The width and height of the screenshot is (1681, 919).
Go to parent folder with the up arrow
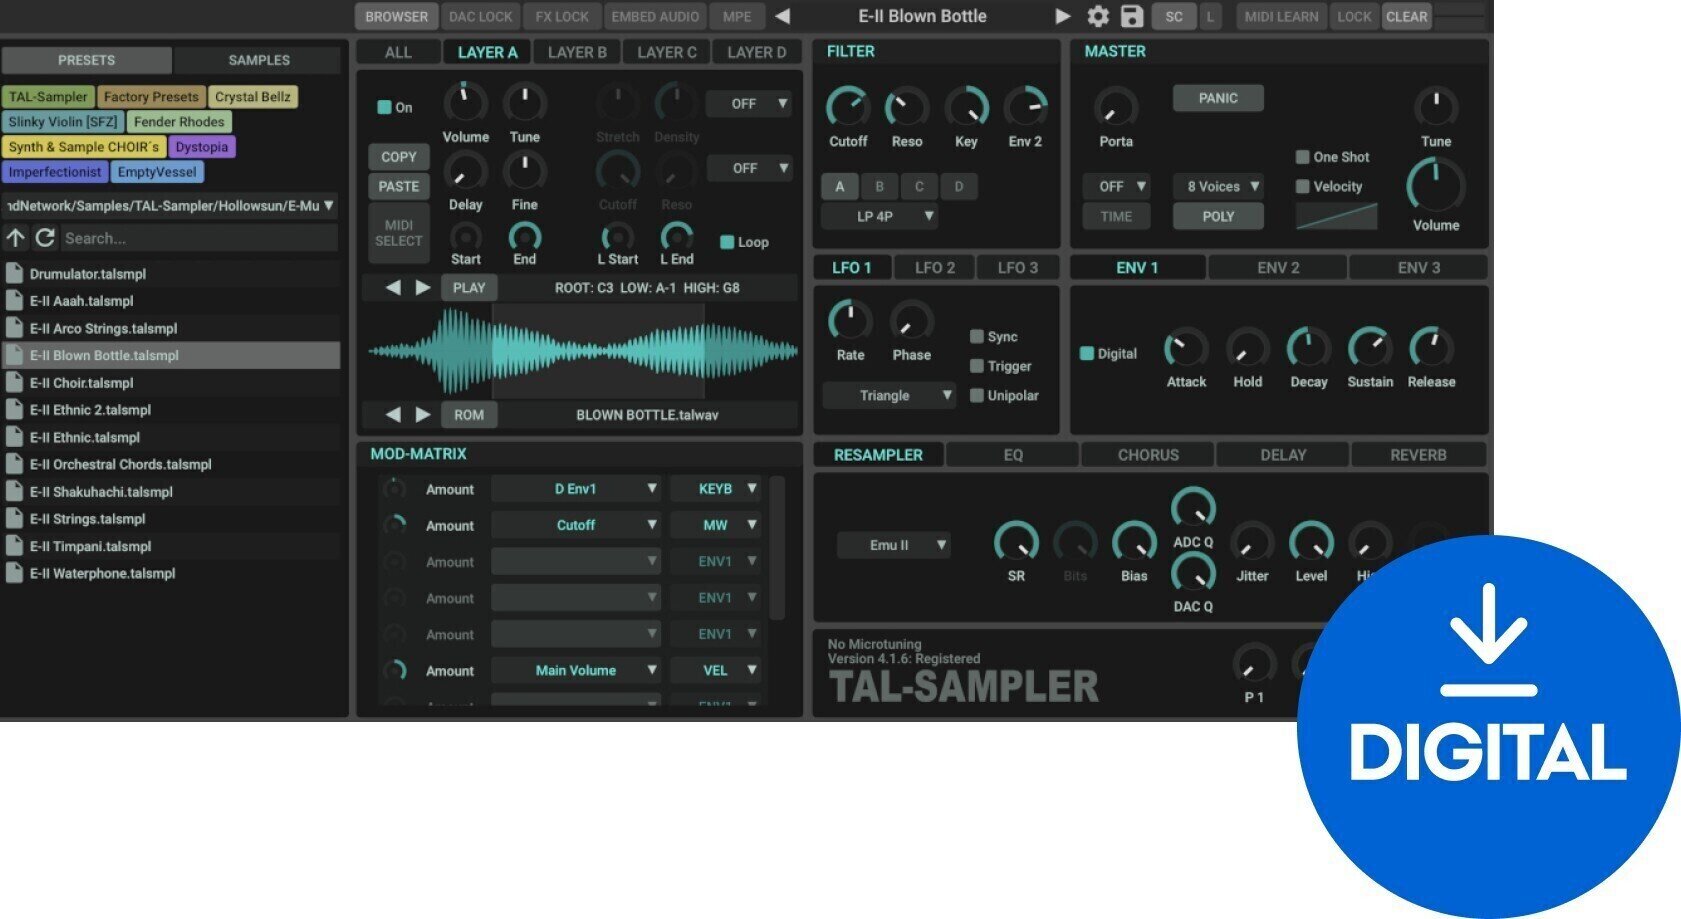pyautogui.click(x=16, y=238)
